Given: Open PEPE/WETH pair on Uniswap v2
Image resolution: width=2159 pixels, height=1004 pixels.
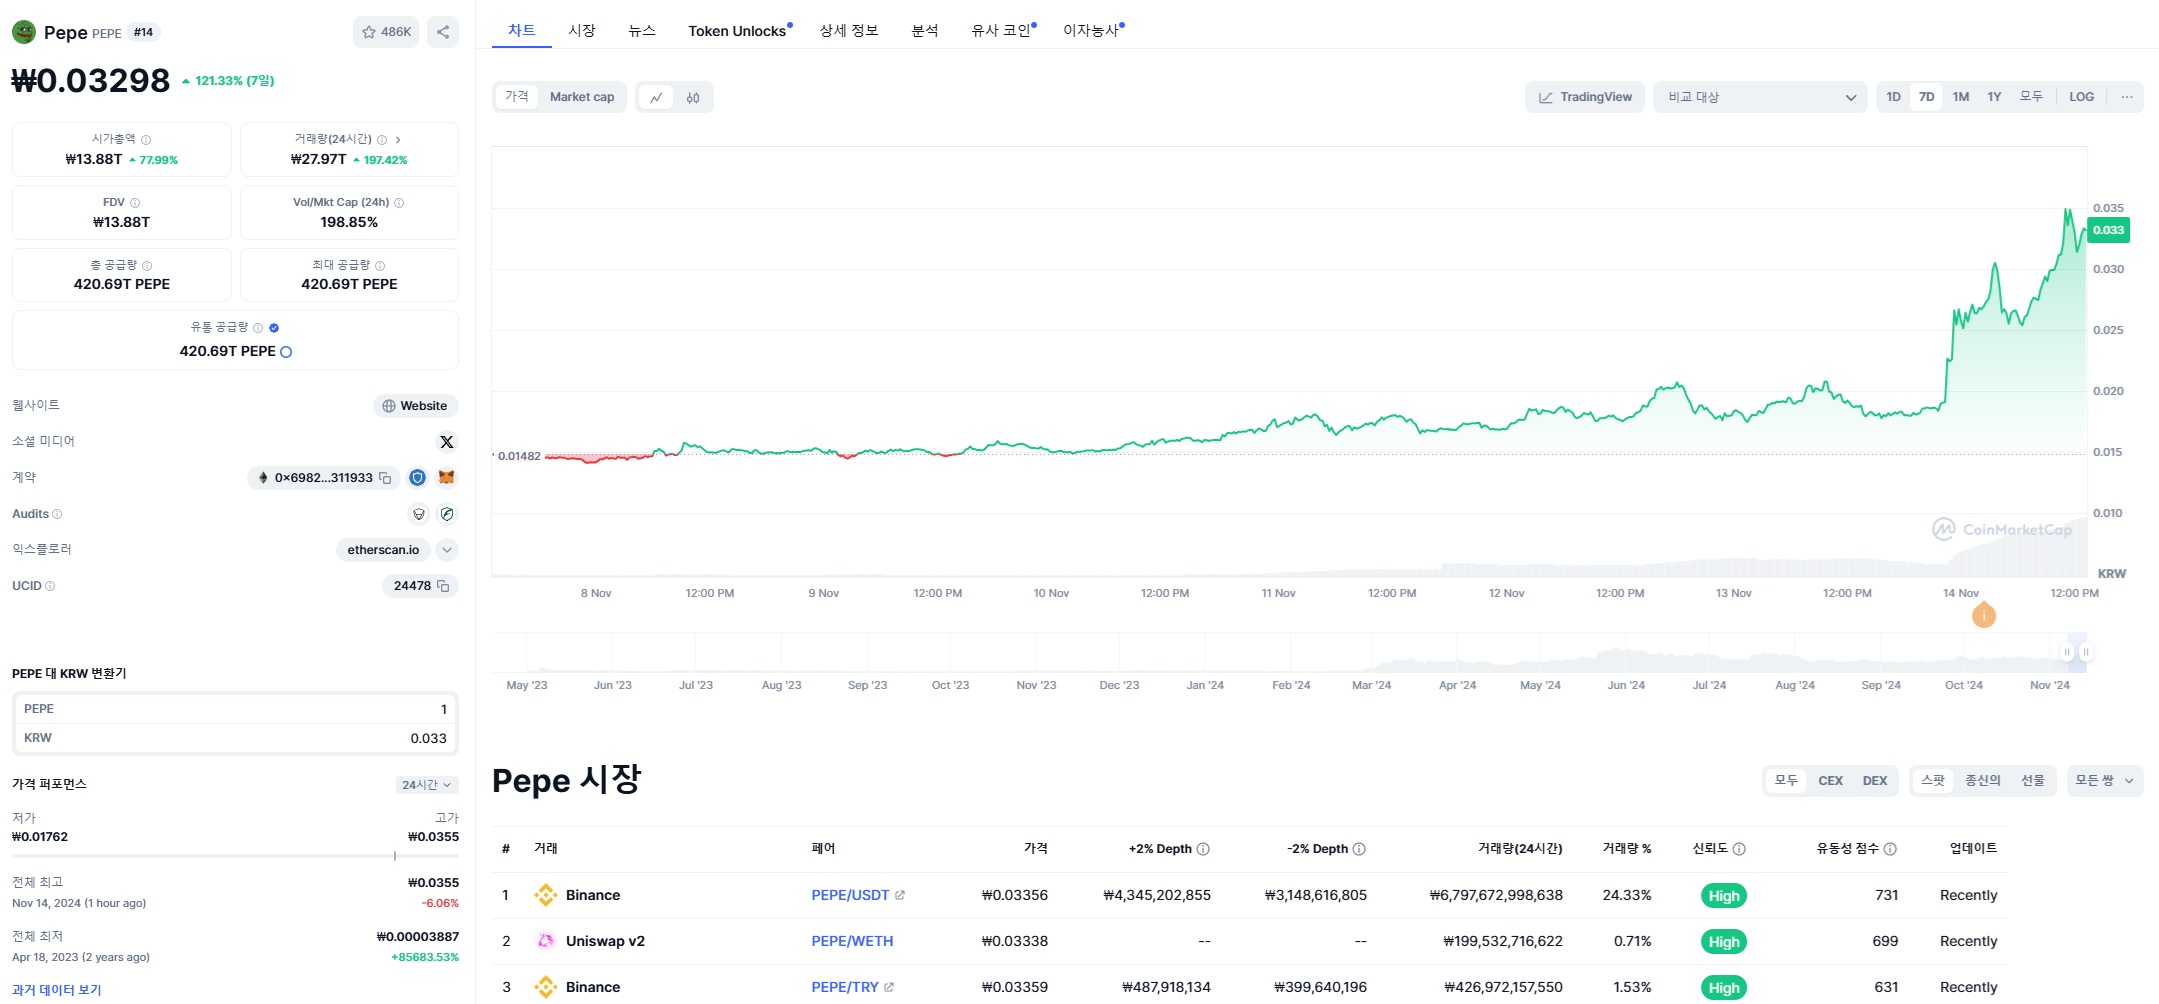Looking at the screenshot, I should click(x=852, y=941).
